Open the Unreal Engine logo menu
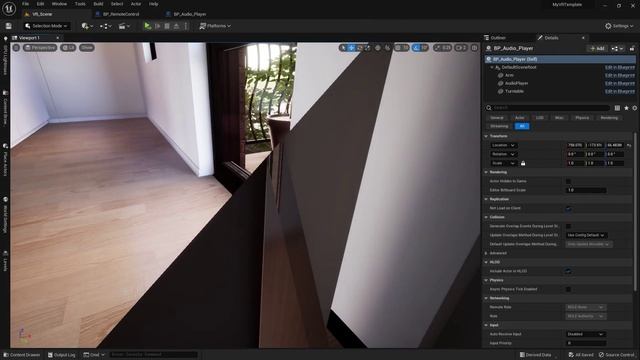Image resolution: width=640 pixels, height=360 pixels. coord(9,8)
